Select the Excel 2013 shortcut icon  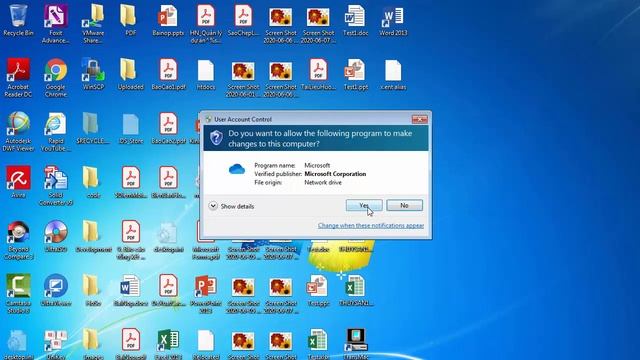[168, 343]
